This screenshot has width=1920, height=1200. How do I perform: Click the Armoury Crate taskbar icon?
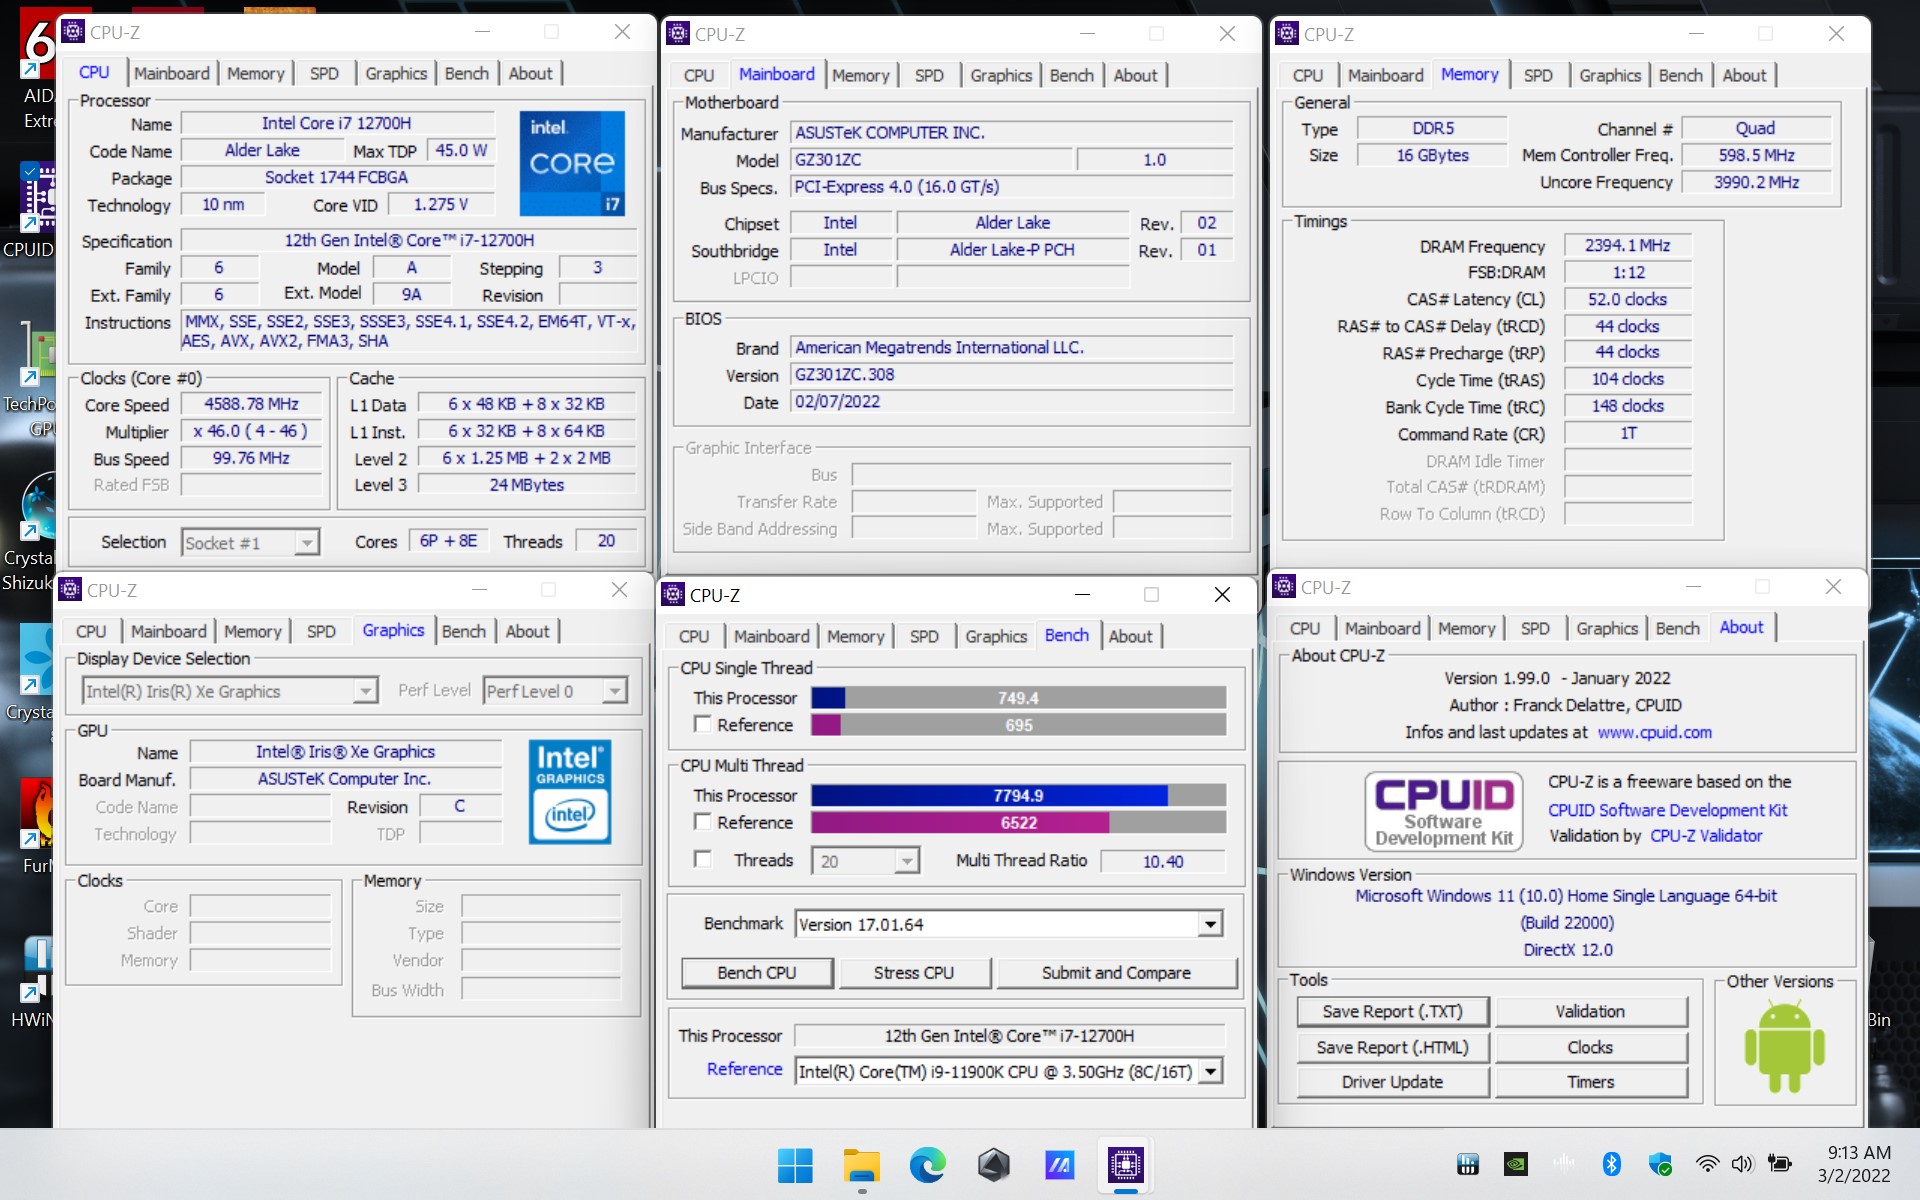click(x=993, y=1165)
